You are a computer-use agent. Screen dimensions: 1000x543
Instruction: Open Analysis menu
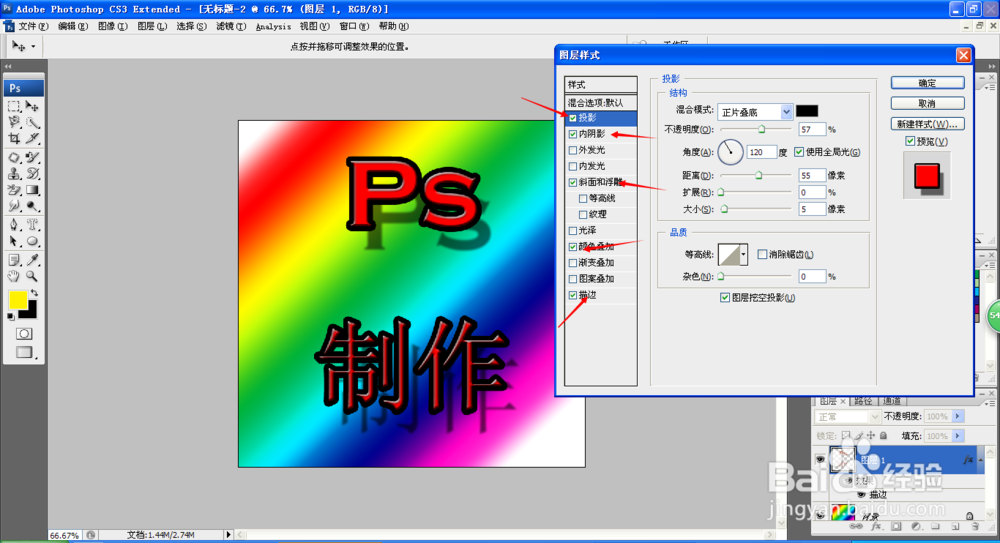273,26
